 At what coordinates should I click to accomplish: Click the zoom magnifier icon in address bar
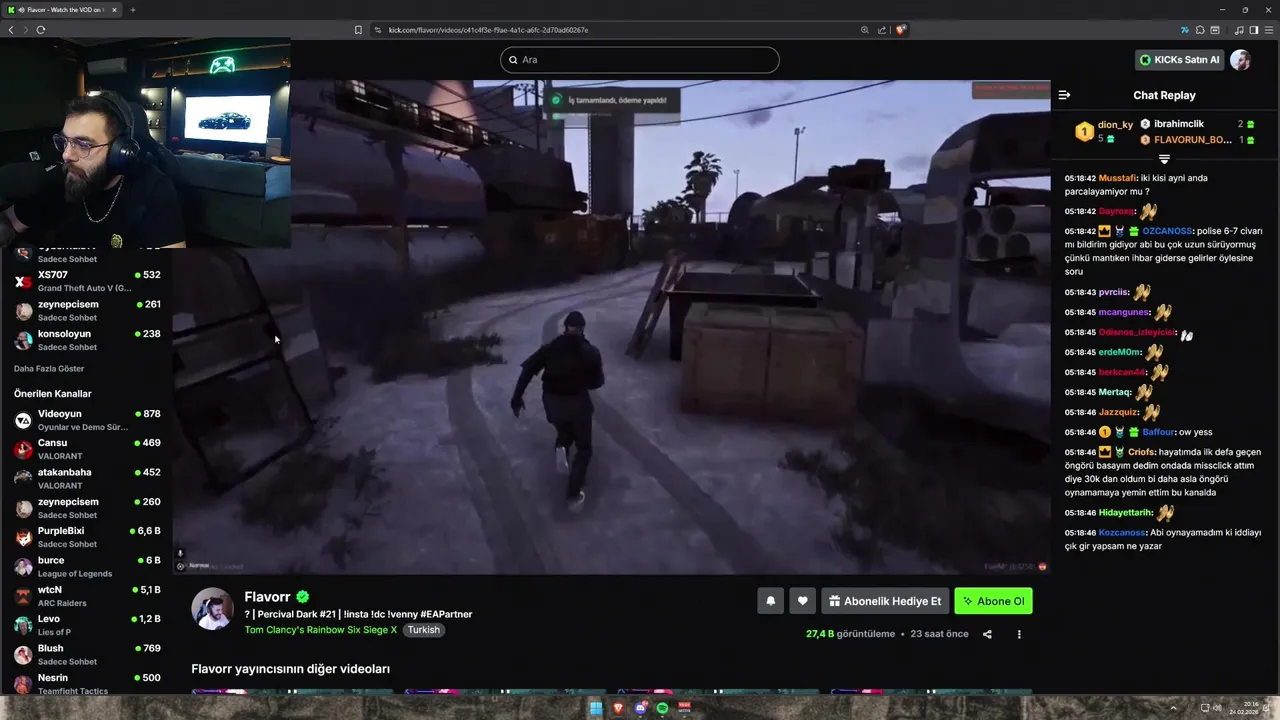[x=865, y=30]
